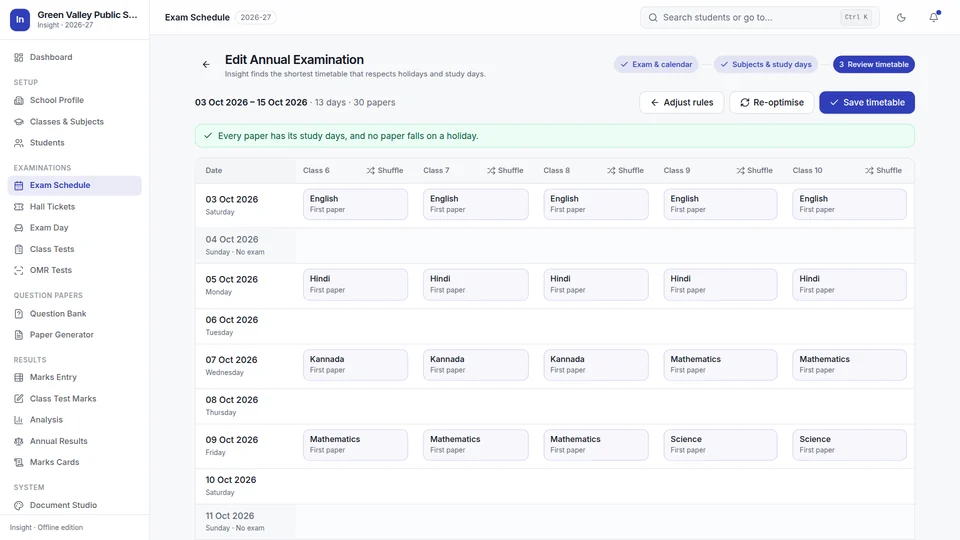Screen dimensions: 960x540
Task: Click Insight Offline edition footer text
Action: pos(47,528)
